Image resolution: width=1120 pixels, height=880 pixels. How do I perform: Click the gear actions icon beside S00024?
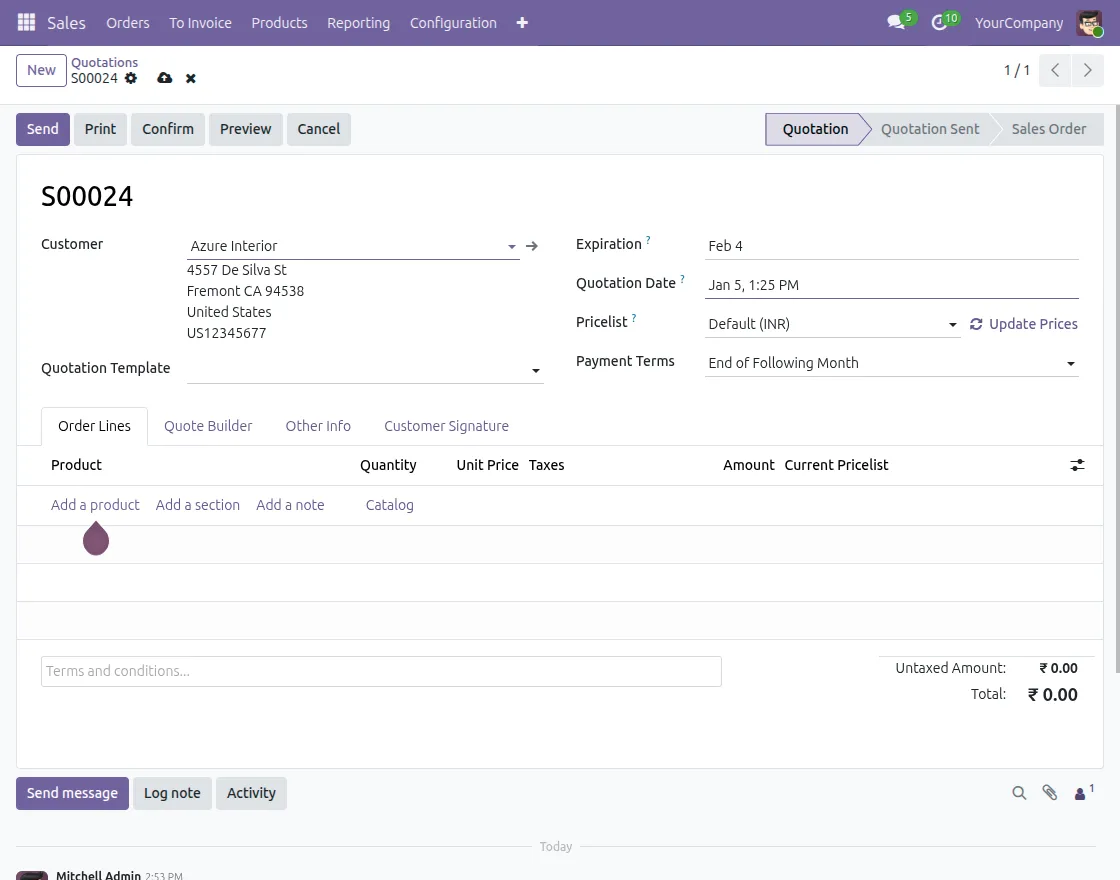click(x=131, y=78)
